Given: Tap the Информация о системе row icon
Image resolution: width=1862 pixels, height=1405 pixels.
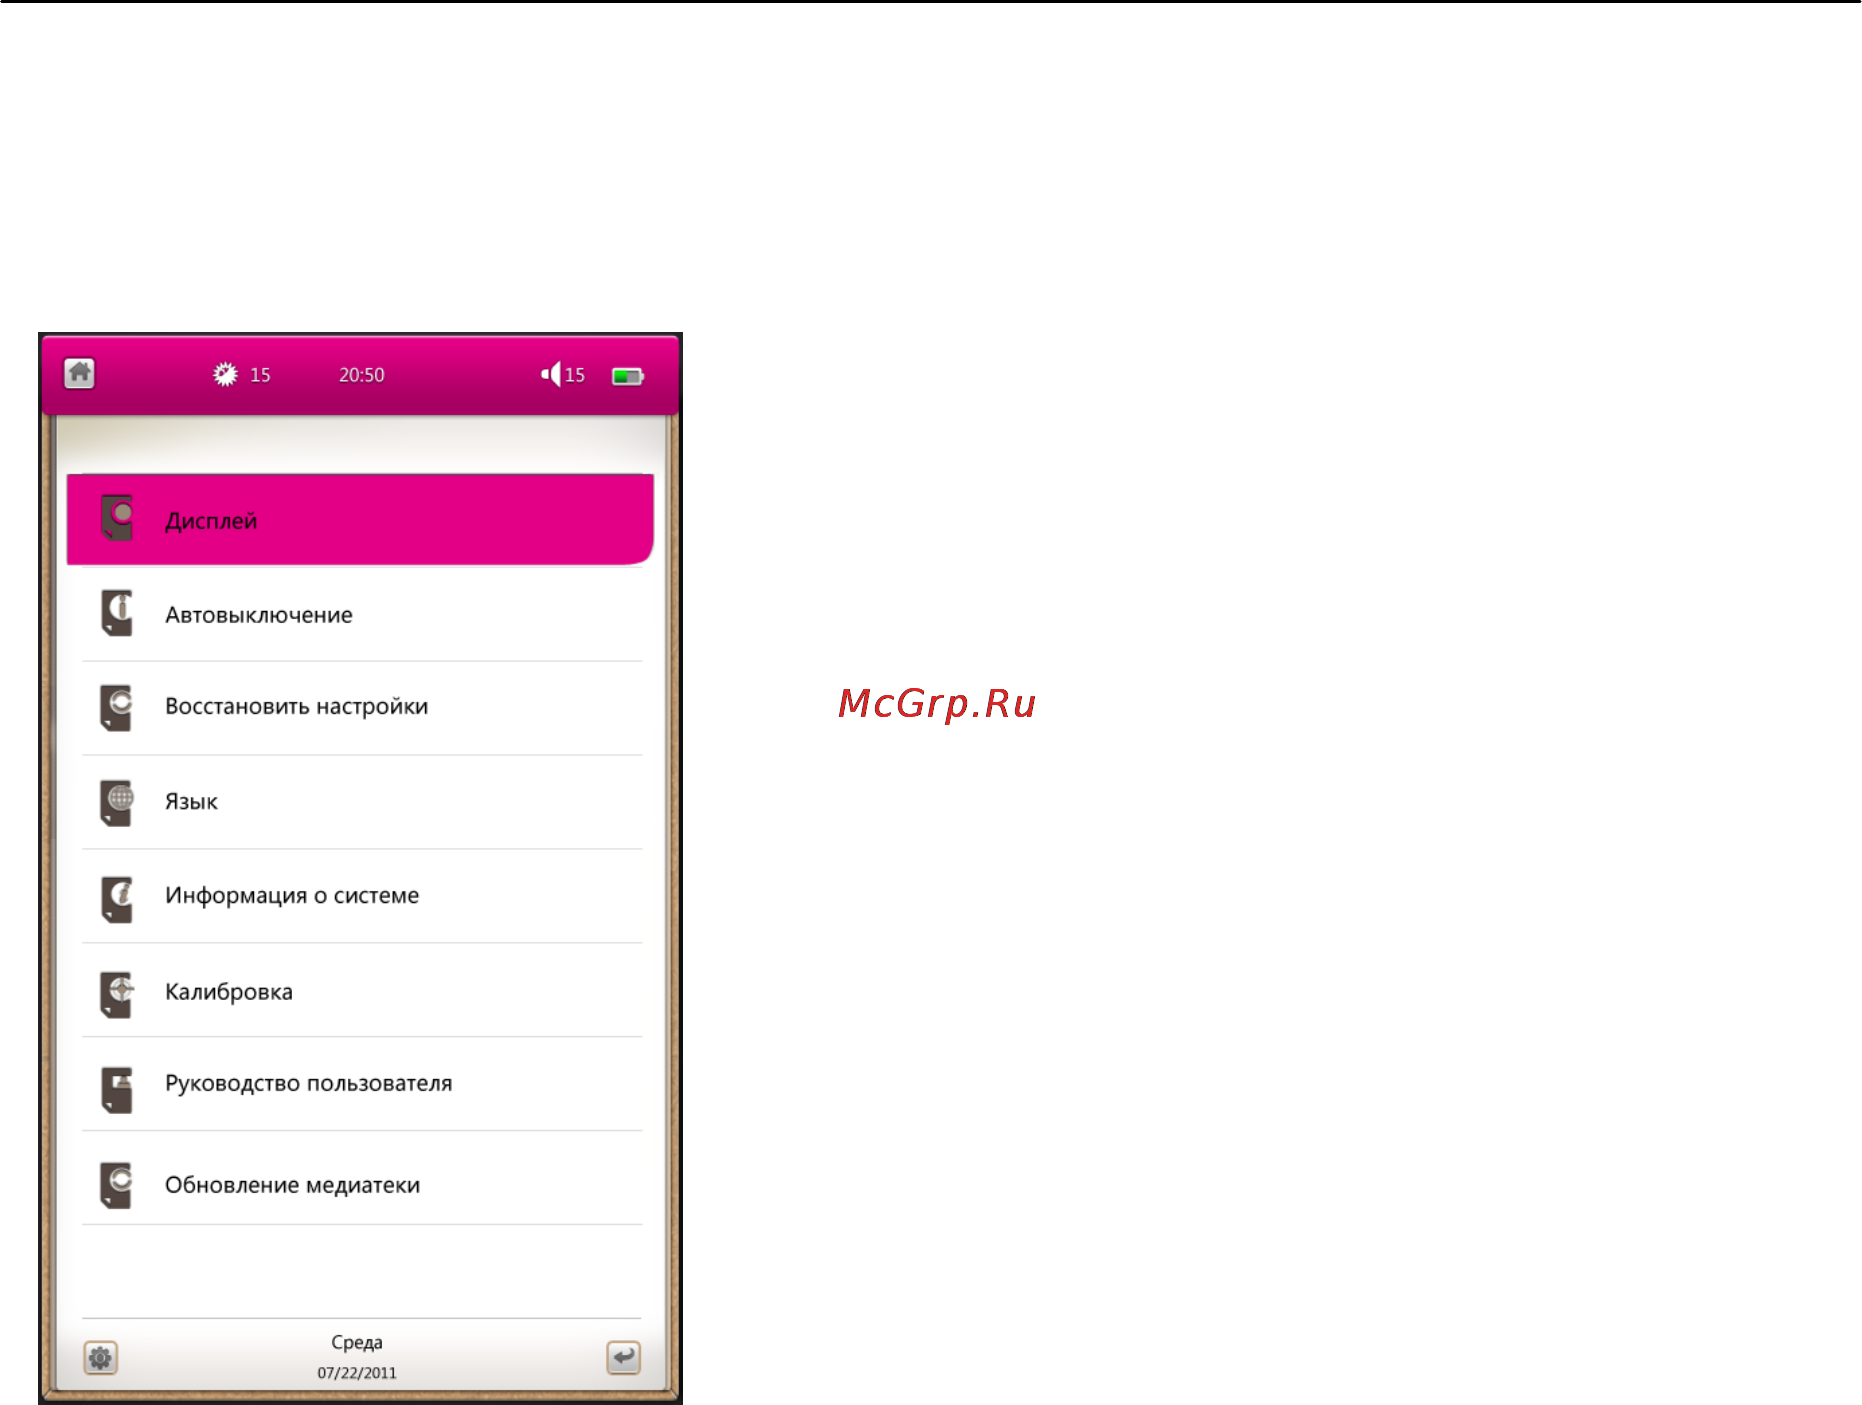Looking at the screenshot, I should pyautogui.click(x=117, y=899).
